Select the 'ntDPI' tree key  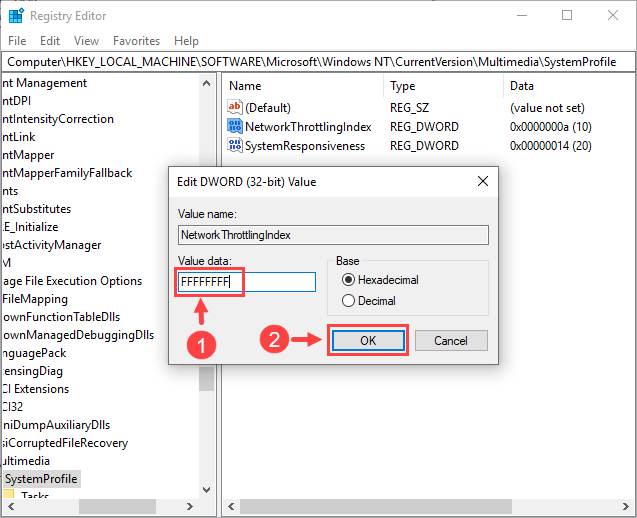(x=16, y=101)
